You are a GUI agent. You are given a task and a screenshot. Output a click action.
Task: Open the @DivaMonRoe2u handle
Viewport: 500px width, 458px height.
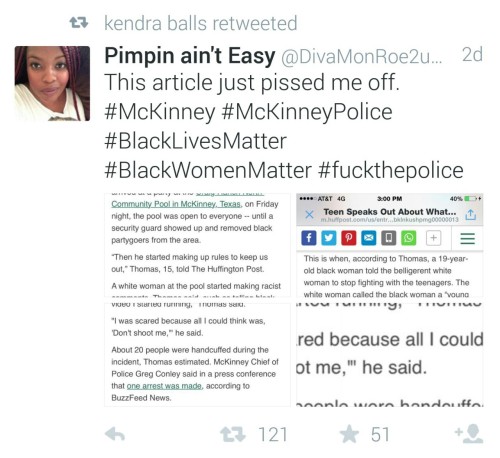tap(362, 57)
